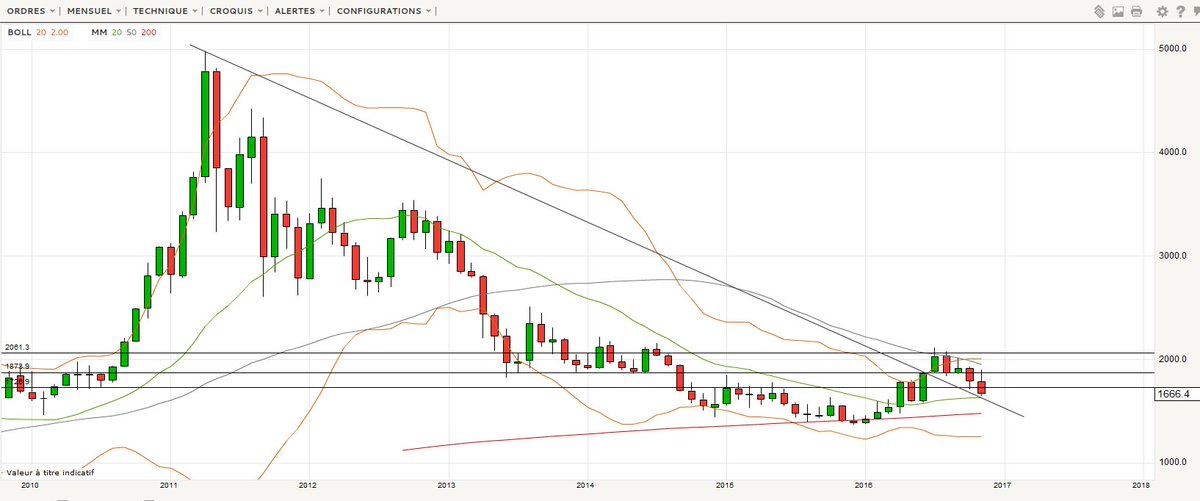Click the 1000.0 price axis label

1173,463
